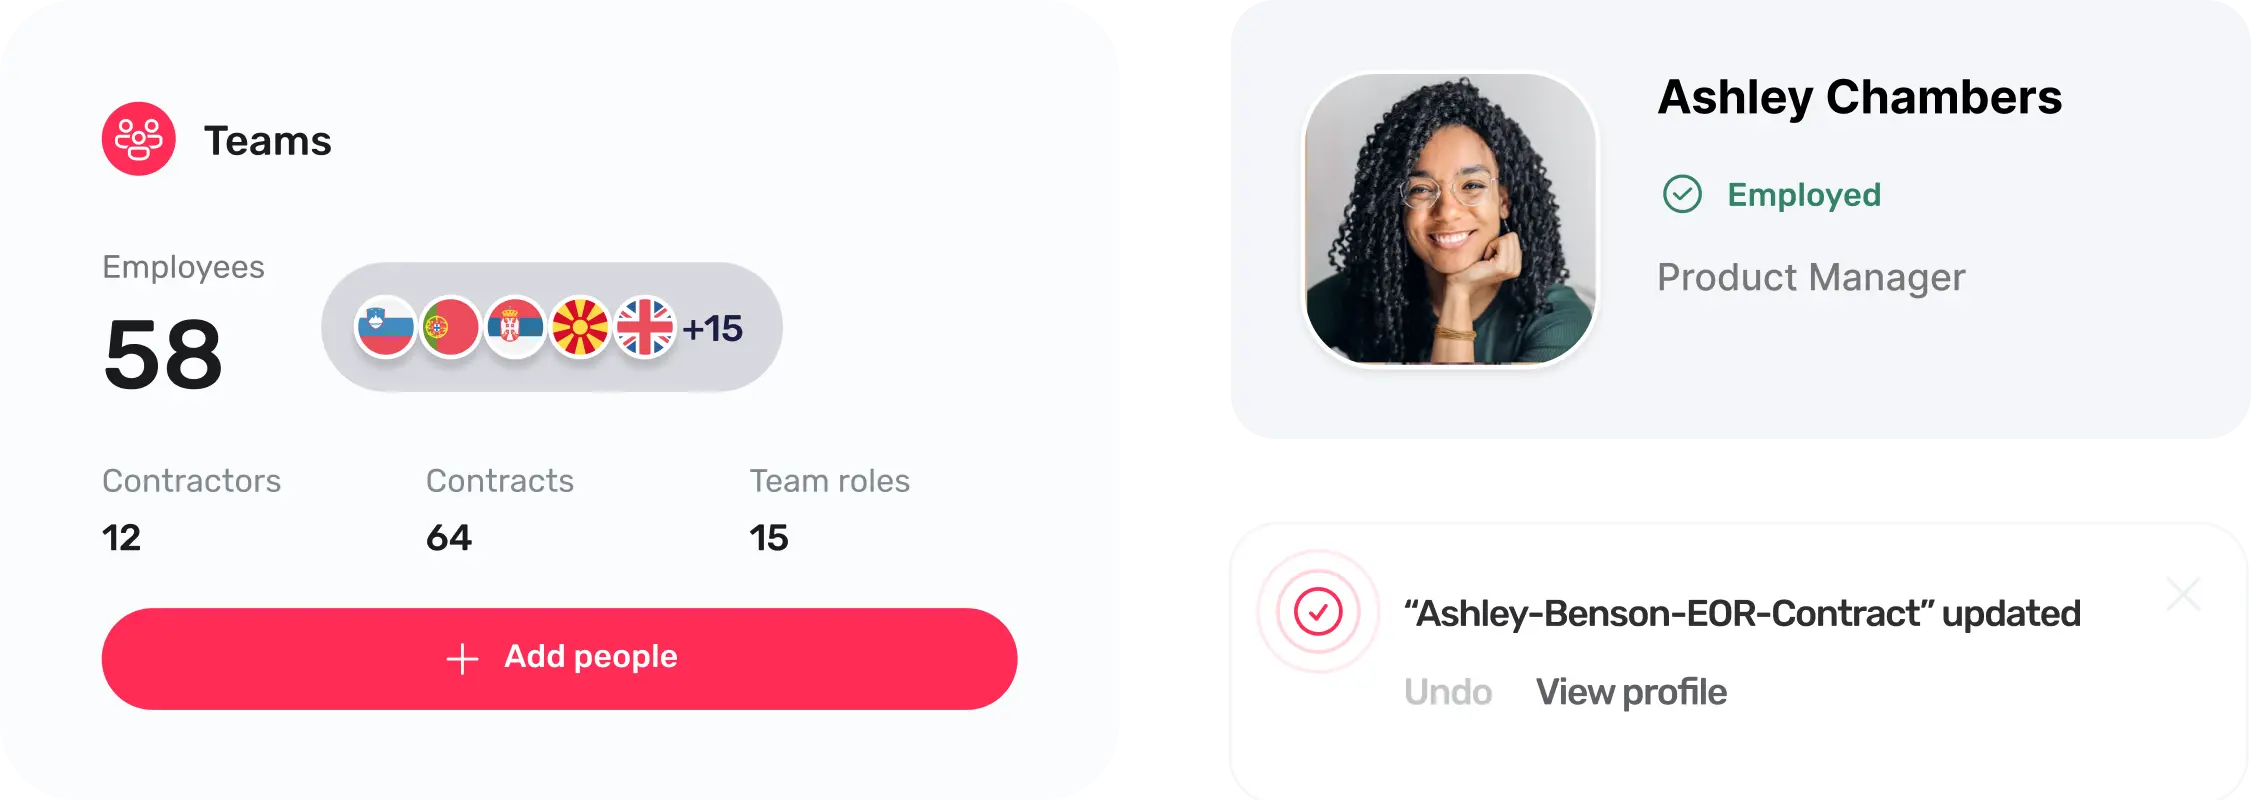The height and width of the screenshot is (800, 2251).
Task: Undo the contract update
Action: (1447, 691)
